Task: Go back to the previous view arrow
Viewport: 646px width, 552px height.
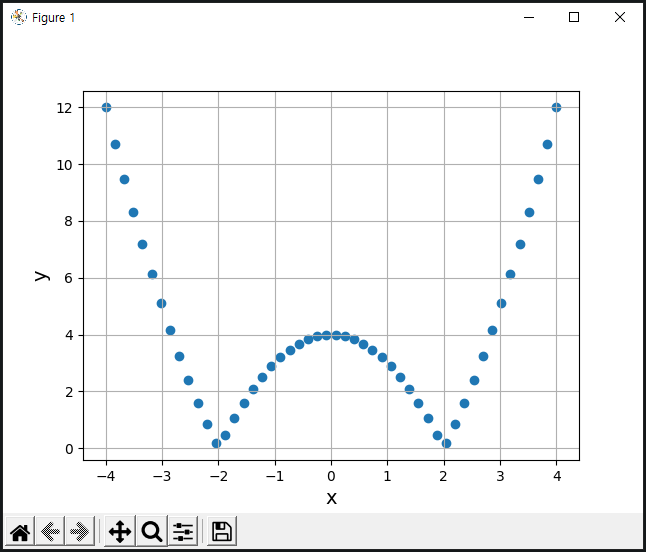Action: click(50, 531)
